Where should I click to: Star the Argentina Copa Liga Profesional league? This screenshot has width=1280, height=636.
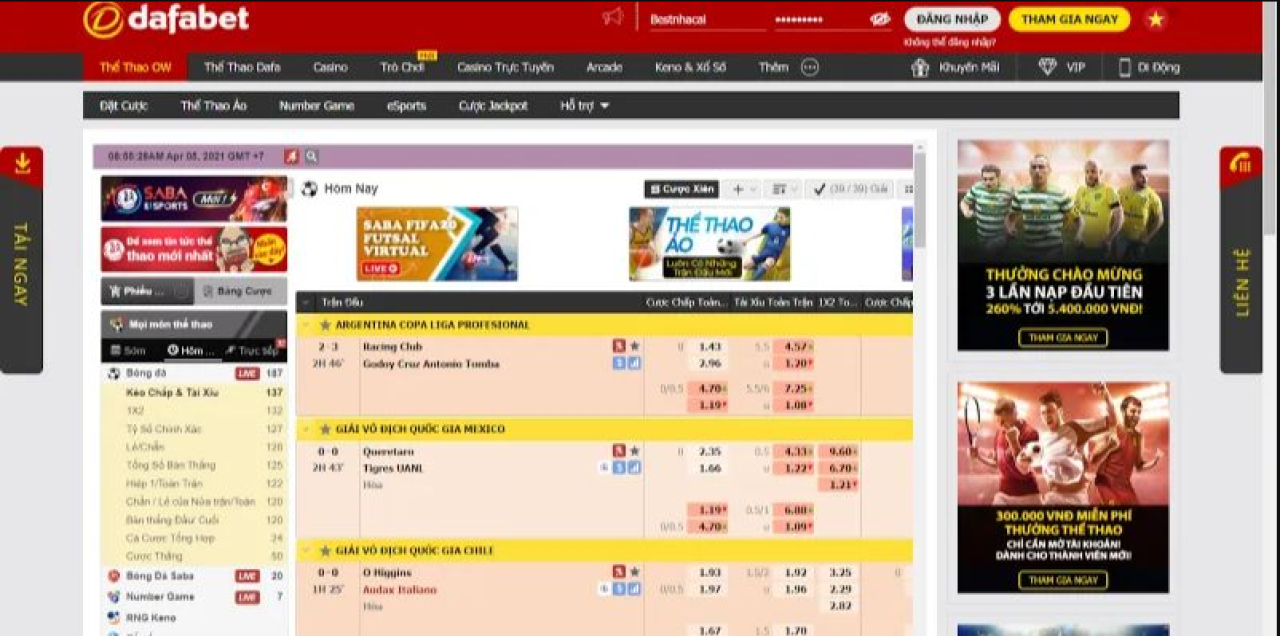coord(325,325)
